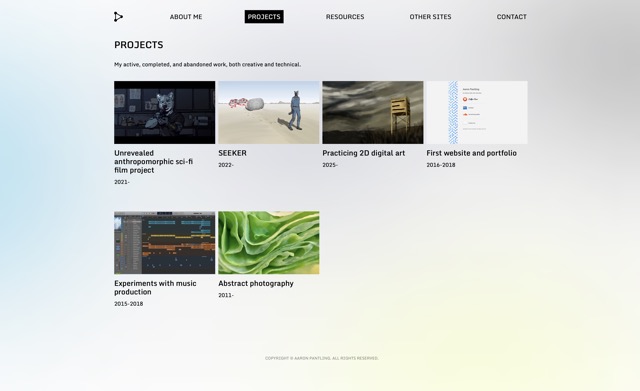This screenshot has height=391, width=640.
Task: Click the Practicing 2D digital art title
Action: click(364, 153)
